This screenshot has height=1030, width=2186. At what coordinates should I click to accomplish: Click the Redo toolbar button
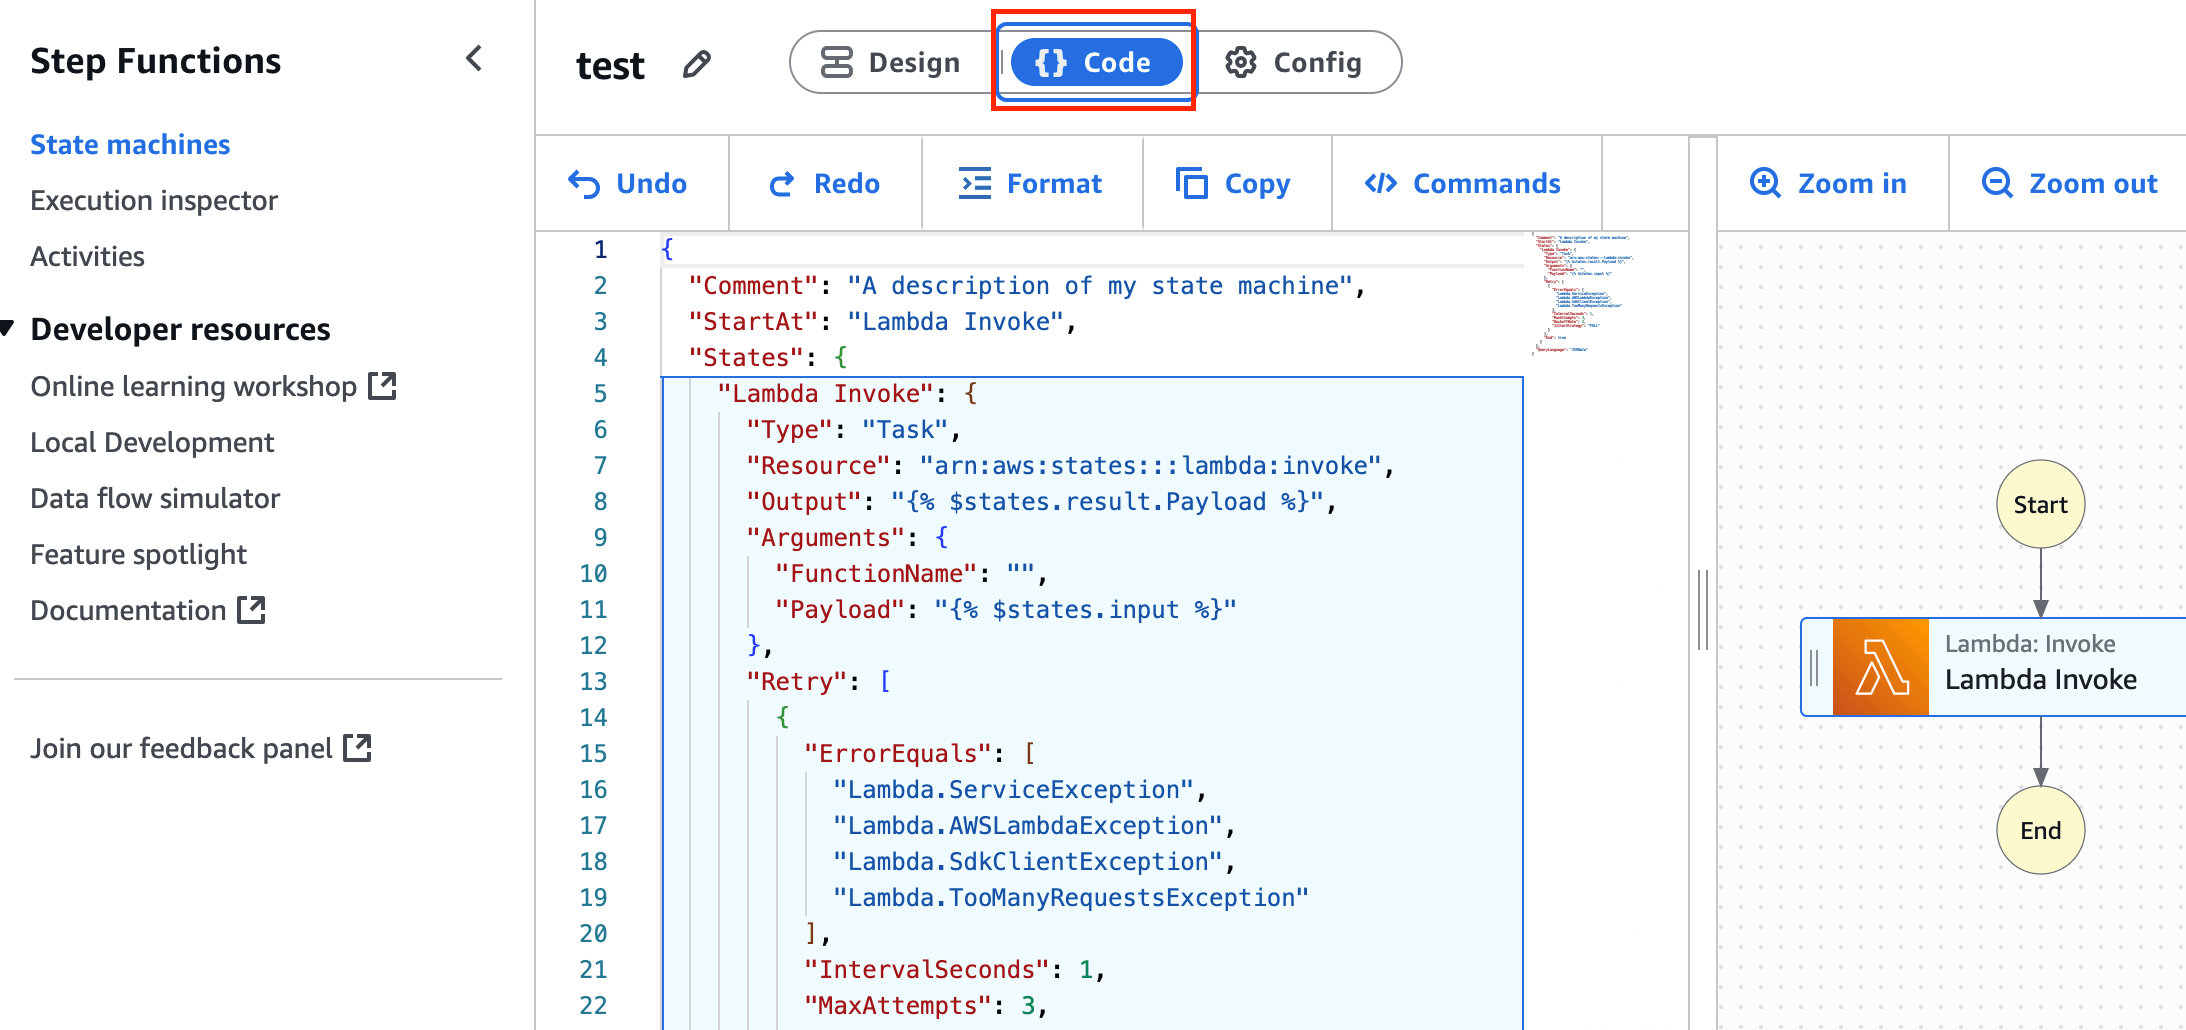(x=824, y=184)
